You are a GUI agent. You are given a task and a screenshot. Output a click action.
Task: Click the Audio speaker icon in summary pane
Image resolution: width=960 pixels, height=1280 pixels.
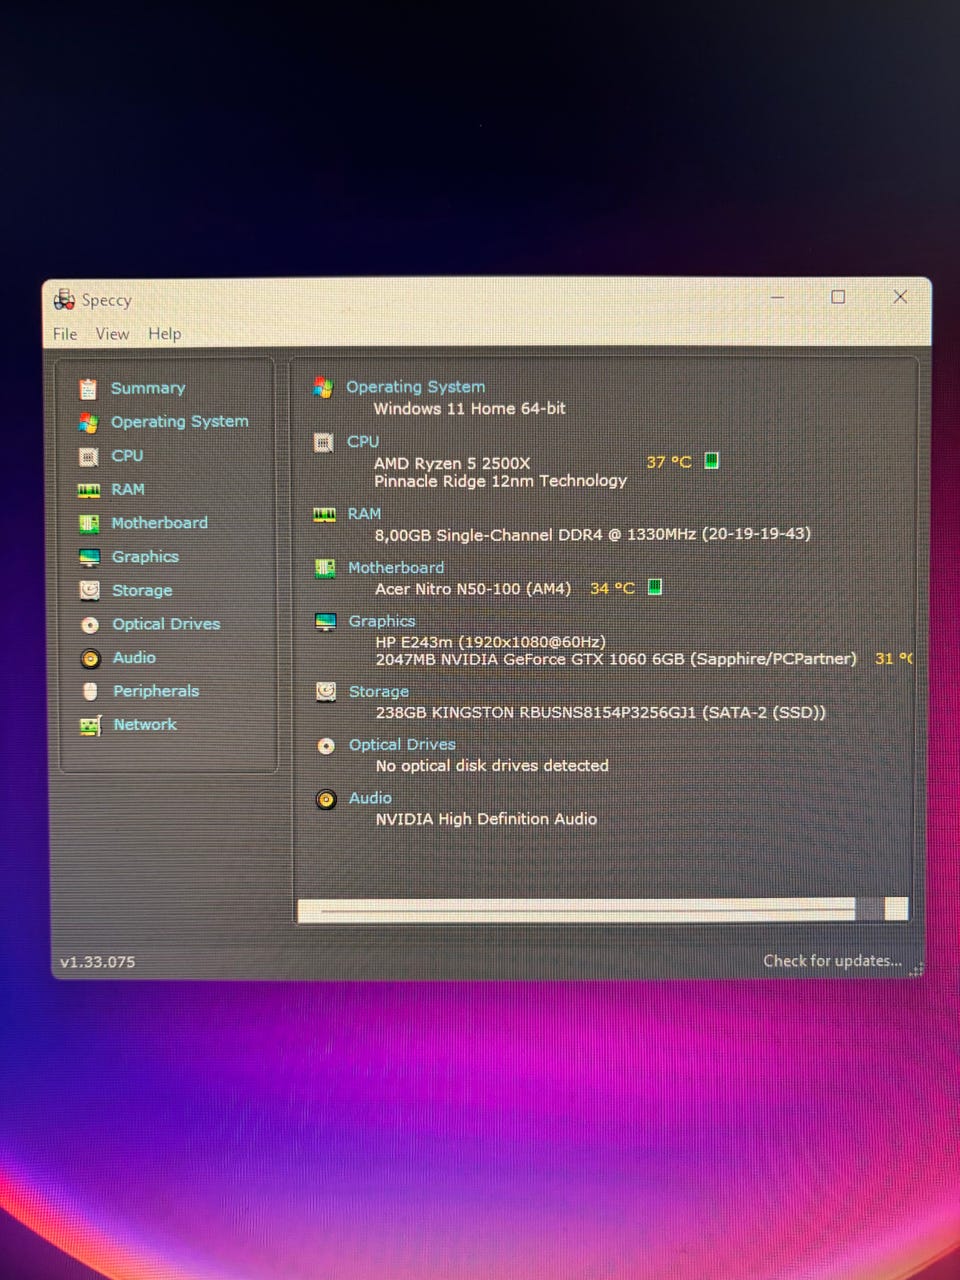coord(326,800)
